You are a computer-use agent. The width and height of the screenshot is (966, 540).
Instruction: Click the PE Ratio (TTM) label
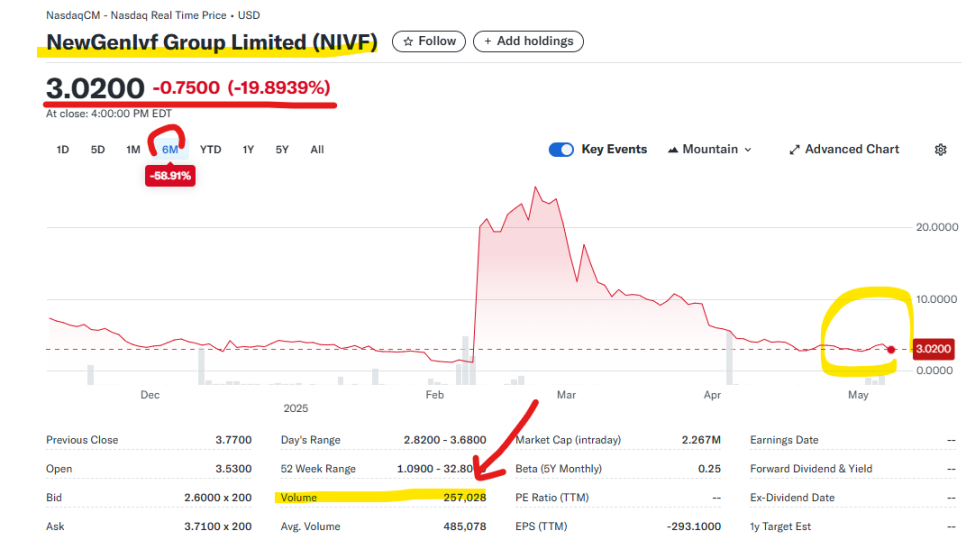[551, 498]
